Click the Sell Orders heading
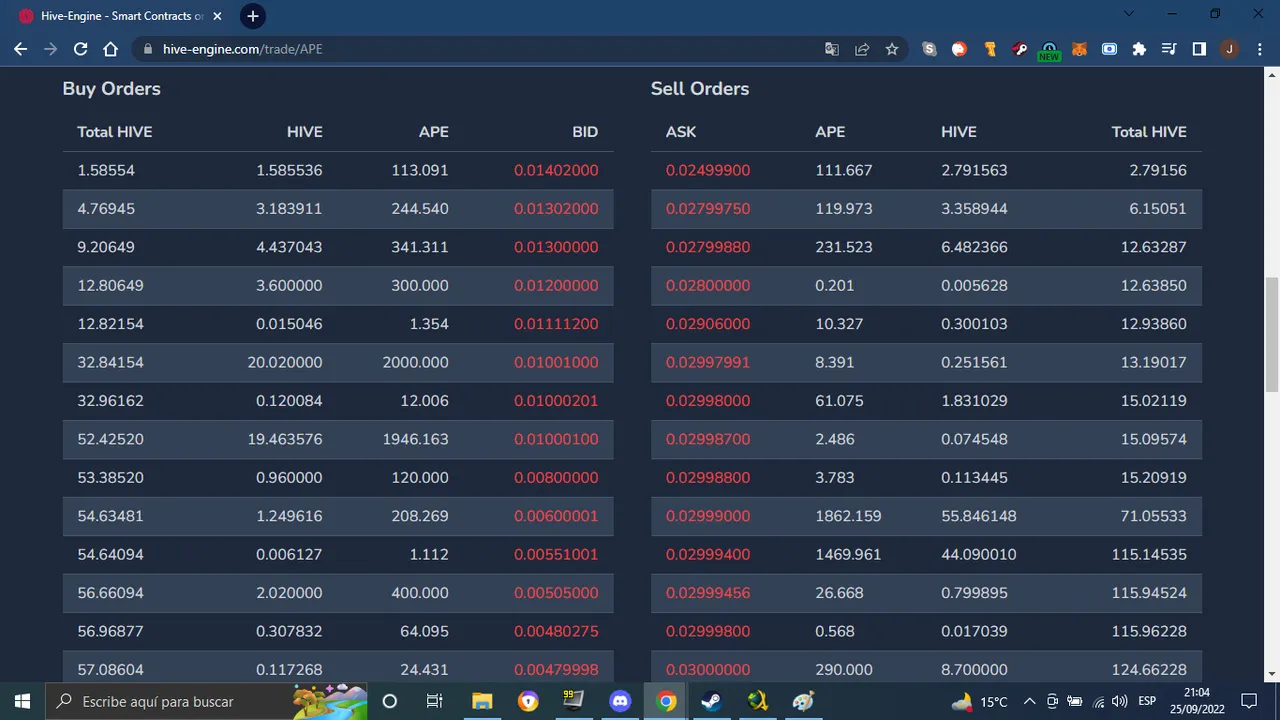The width and height of the screenshot is (1280, 720). click(x=700, y=88)
